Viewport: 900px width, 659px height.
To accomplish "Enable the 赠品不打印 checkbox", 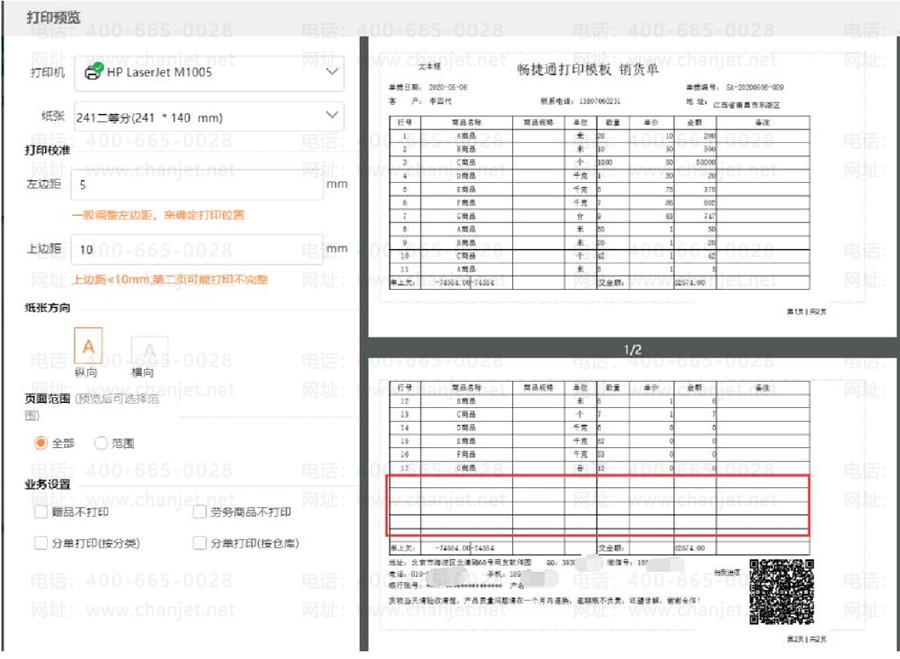I will 41,511.
